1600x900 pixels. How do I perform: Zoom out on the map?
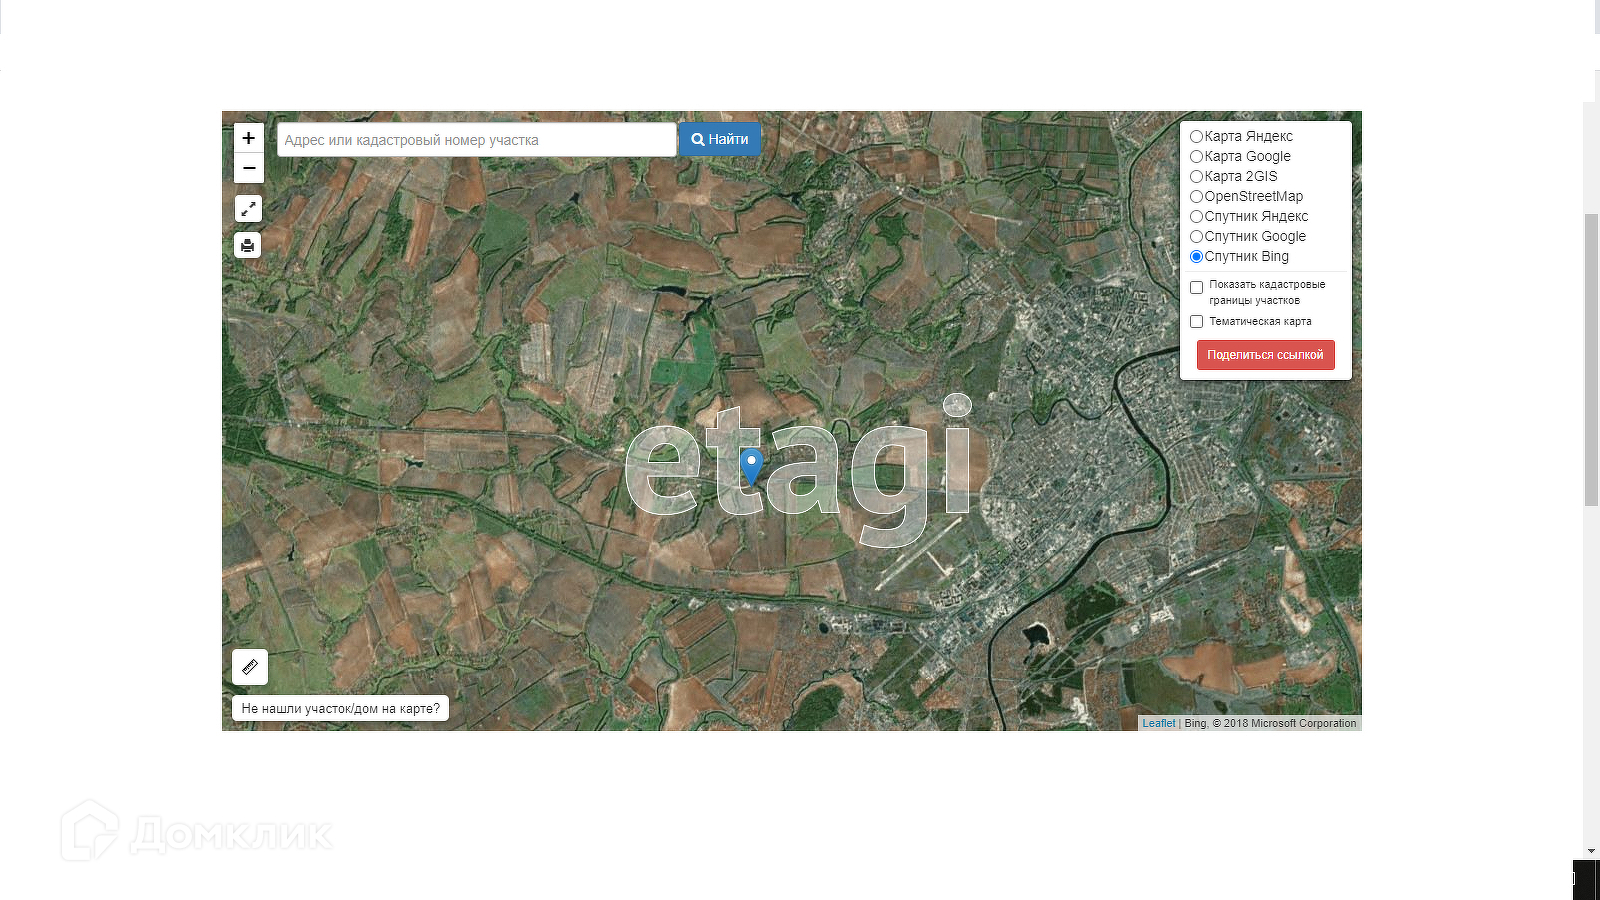coord(249,168)
